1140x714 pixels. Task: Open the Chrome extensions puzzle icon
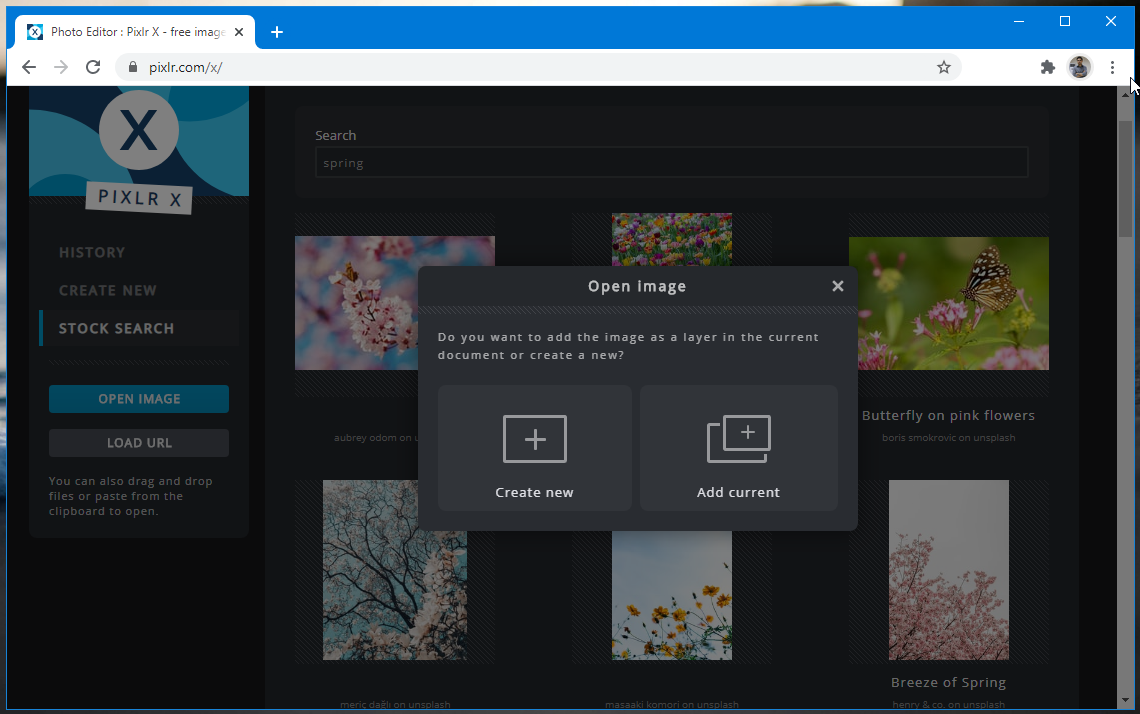pos(1047,67)
